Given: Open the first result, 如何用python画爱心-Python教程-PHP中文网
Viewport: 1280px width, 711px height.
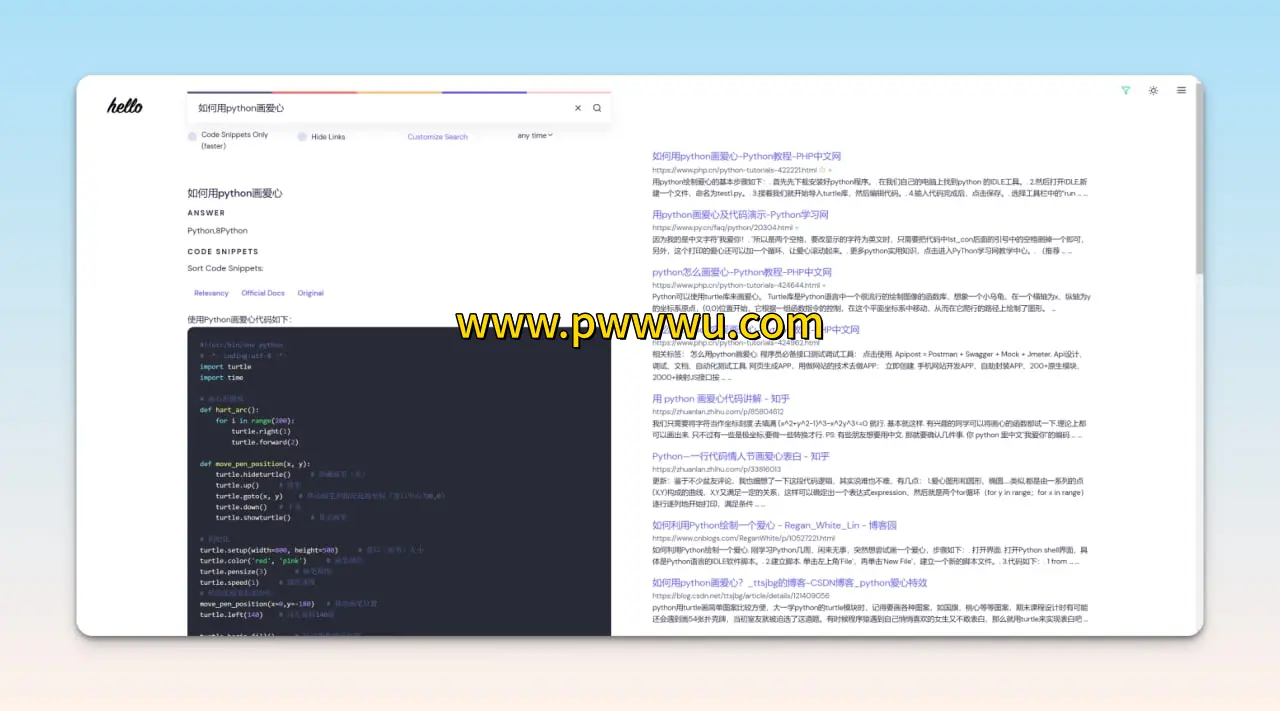Looking at the screenshot, I should [746, 156].
